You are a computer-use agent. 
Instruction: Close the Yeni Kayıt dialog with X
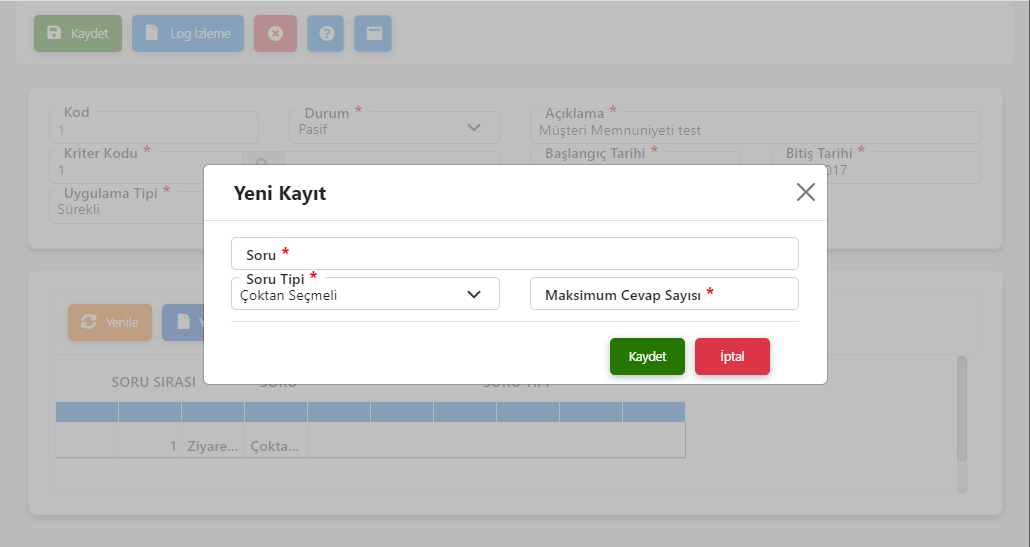point(805,192)
